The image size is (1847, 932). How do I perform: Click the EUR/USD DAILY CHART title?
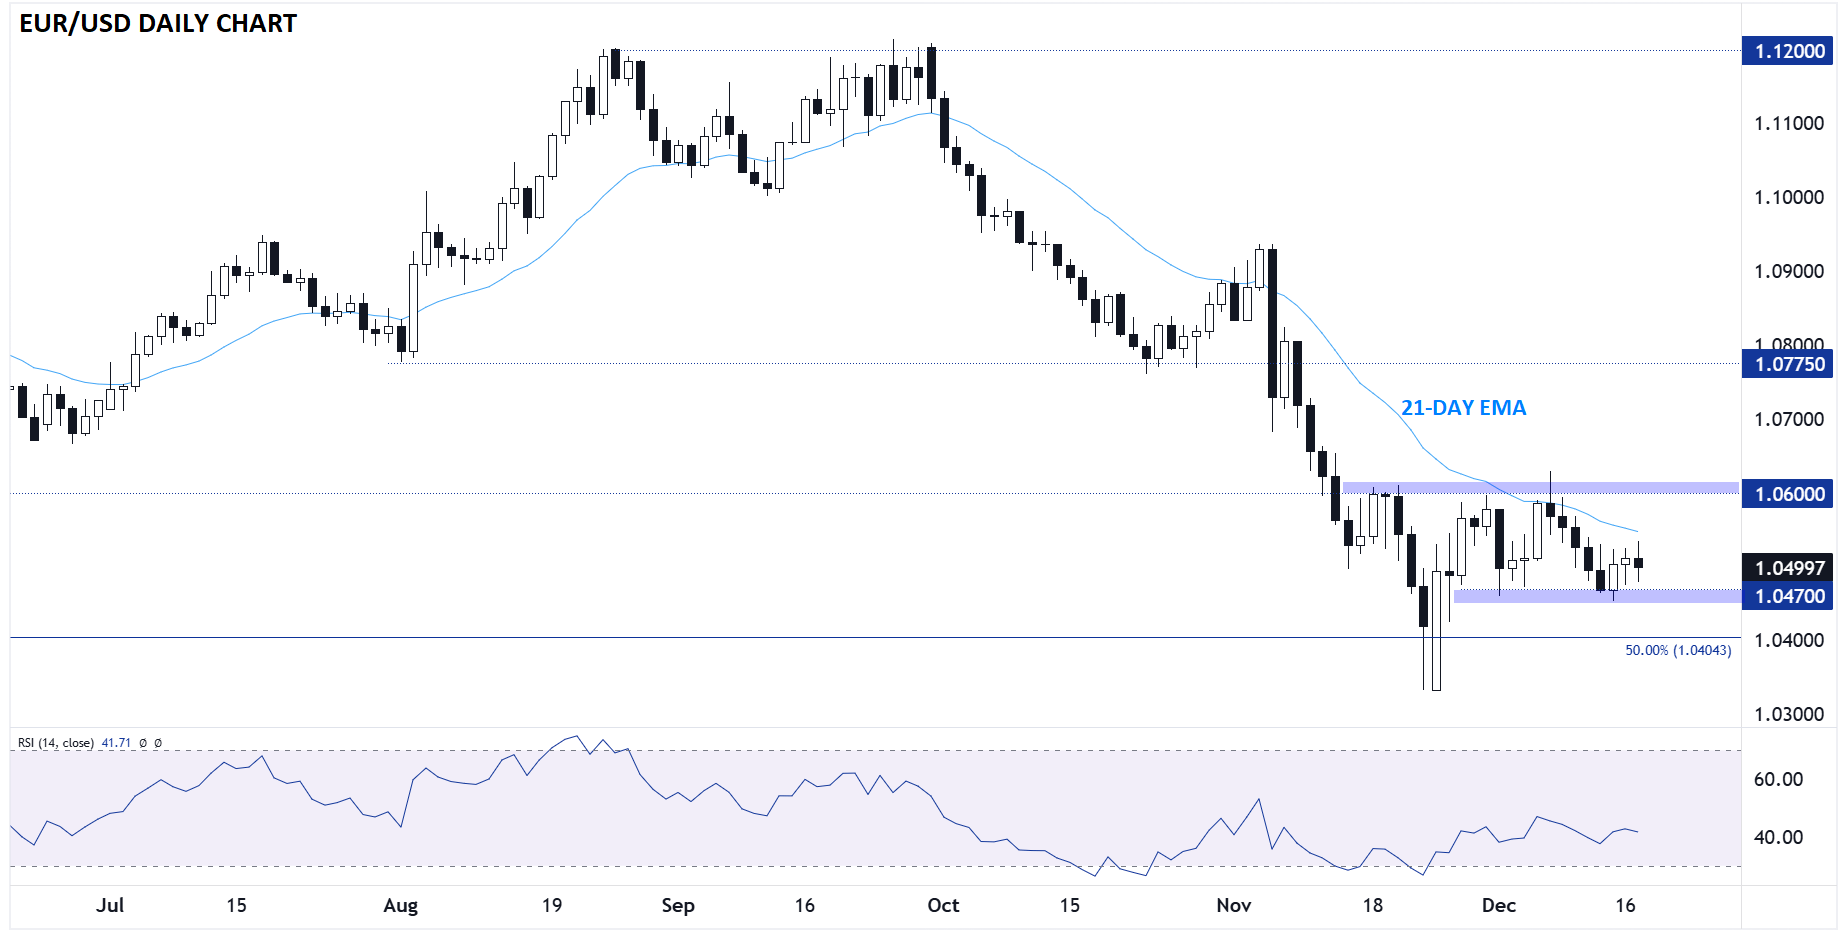point(158,23)
